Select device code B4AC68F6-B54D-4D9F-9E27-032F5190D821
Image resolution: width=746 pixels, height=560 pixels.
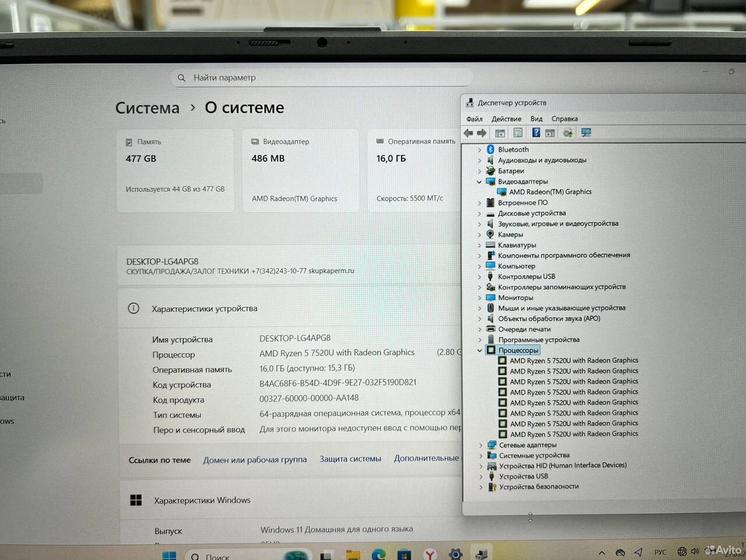click(338, 383)
